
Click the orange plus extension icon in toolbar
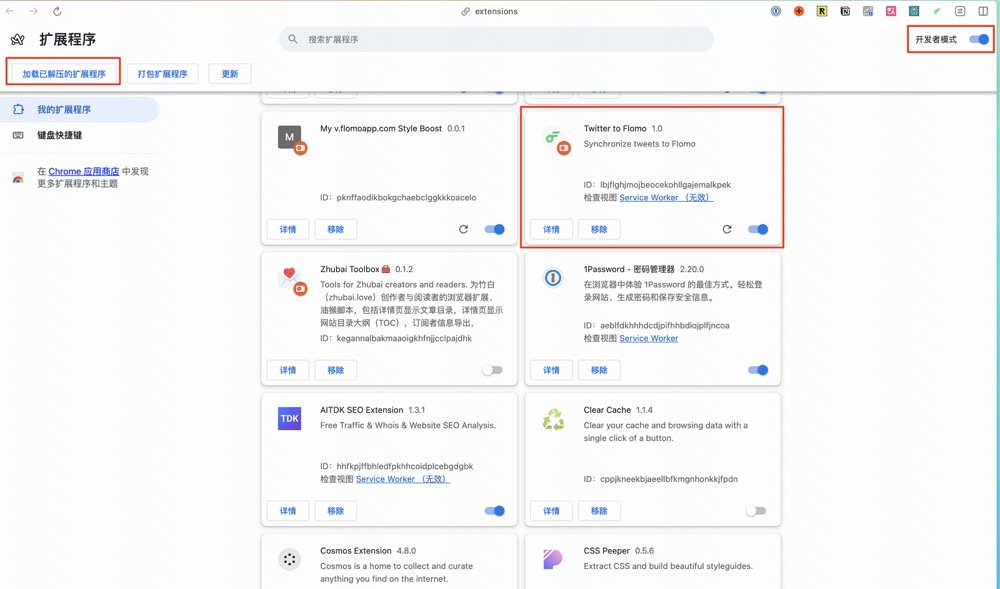click(798, 11)
